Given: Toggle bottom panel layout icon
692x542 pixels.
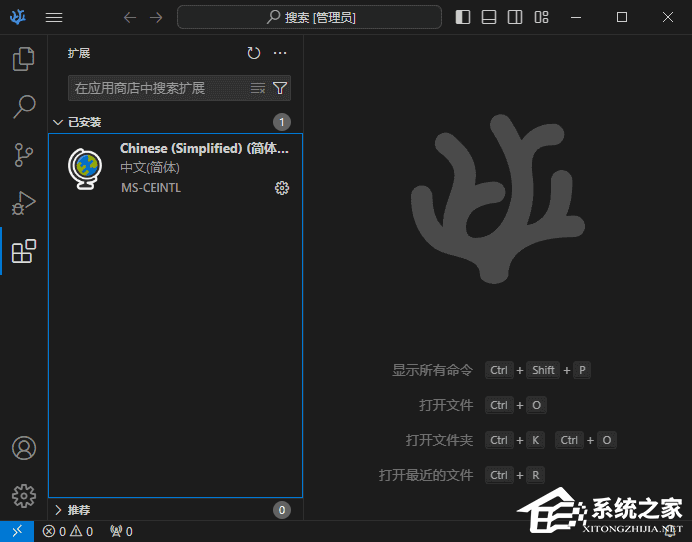Looking at the screenshot, I should coord(489,17).
